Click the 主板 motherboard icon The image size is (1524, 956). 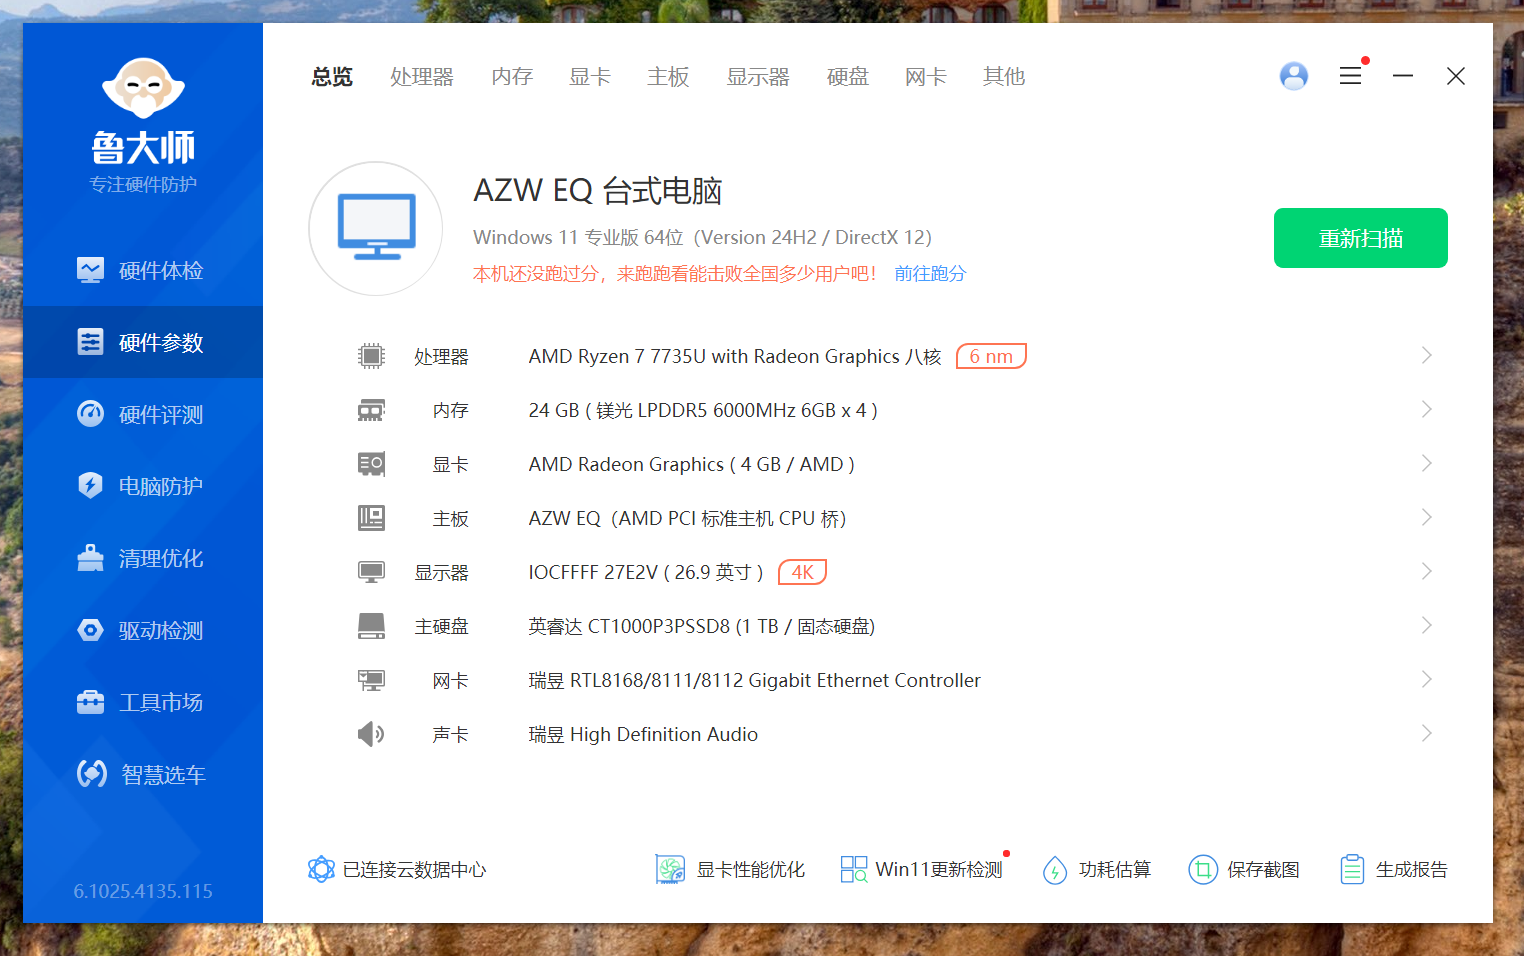pos(371,518)
